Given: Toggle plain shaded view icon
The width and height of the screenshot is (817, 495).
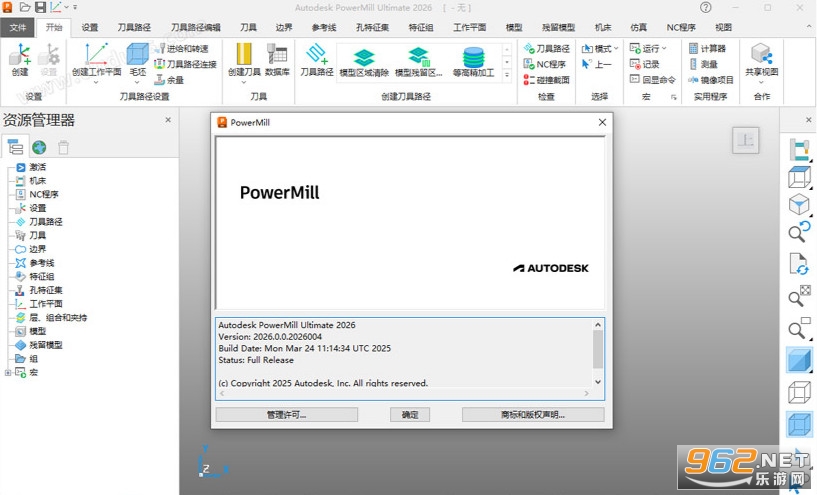Looking at the screenshot, I should [x=799, y=360].
